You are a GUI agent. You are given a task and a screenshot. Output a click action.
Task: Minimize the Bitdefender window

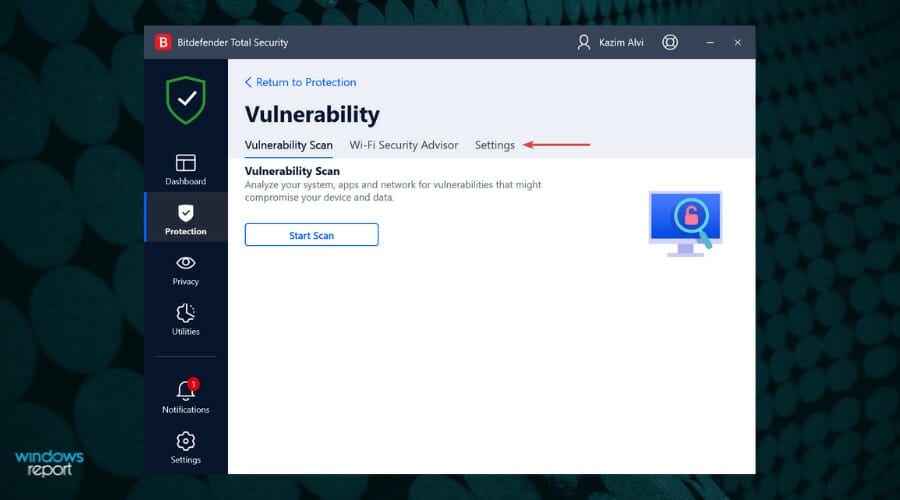710,42
